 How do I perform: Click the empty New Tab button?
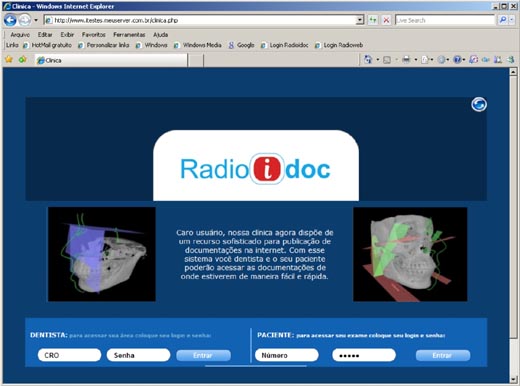pos(196,60)
